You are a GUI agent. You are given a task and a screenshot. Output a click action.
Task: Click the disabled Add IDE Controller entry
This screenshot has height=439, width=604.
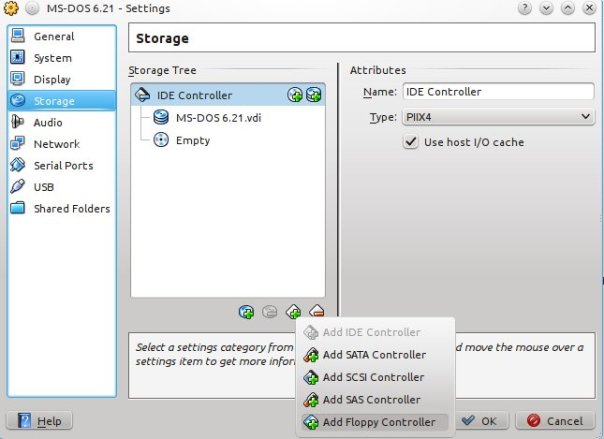(375, 332)
